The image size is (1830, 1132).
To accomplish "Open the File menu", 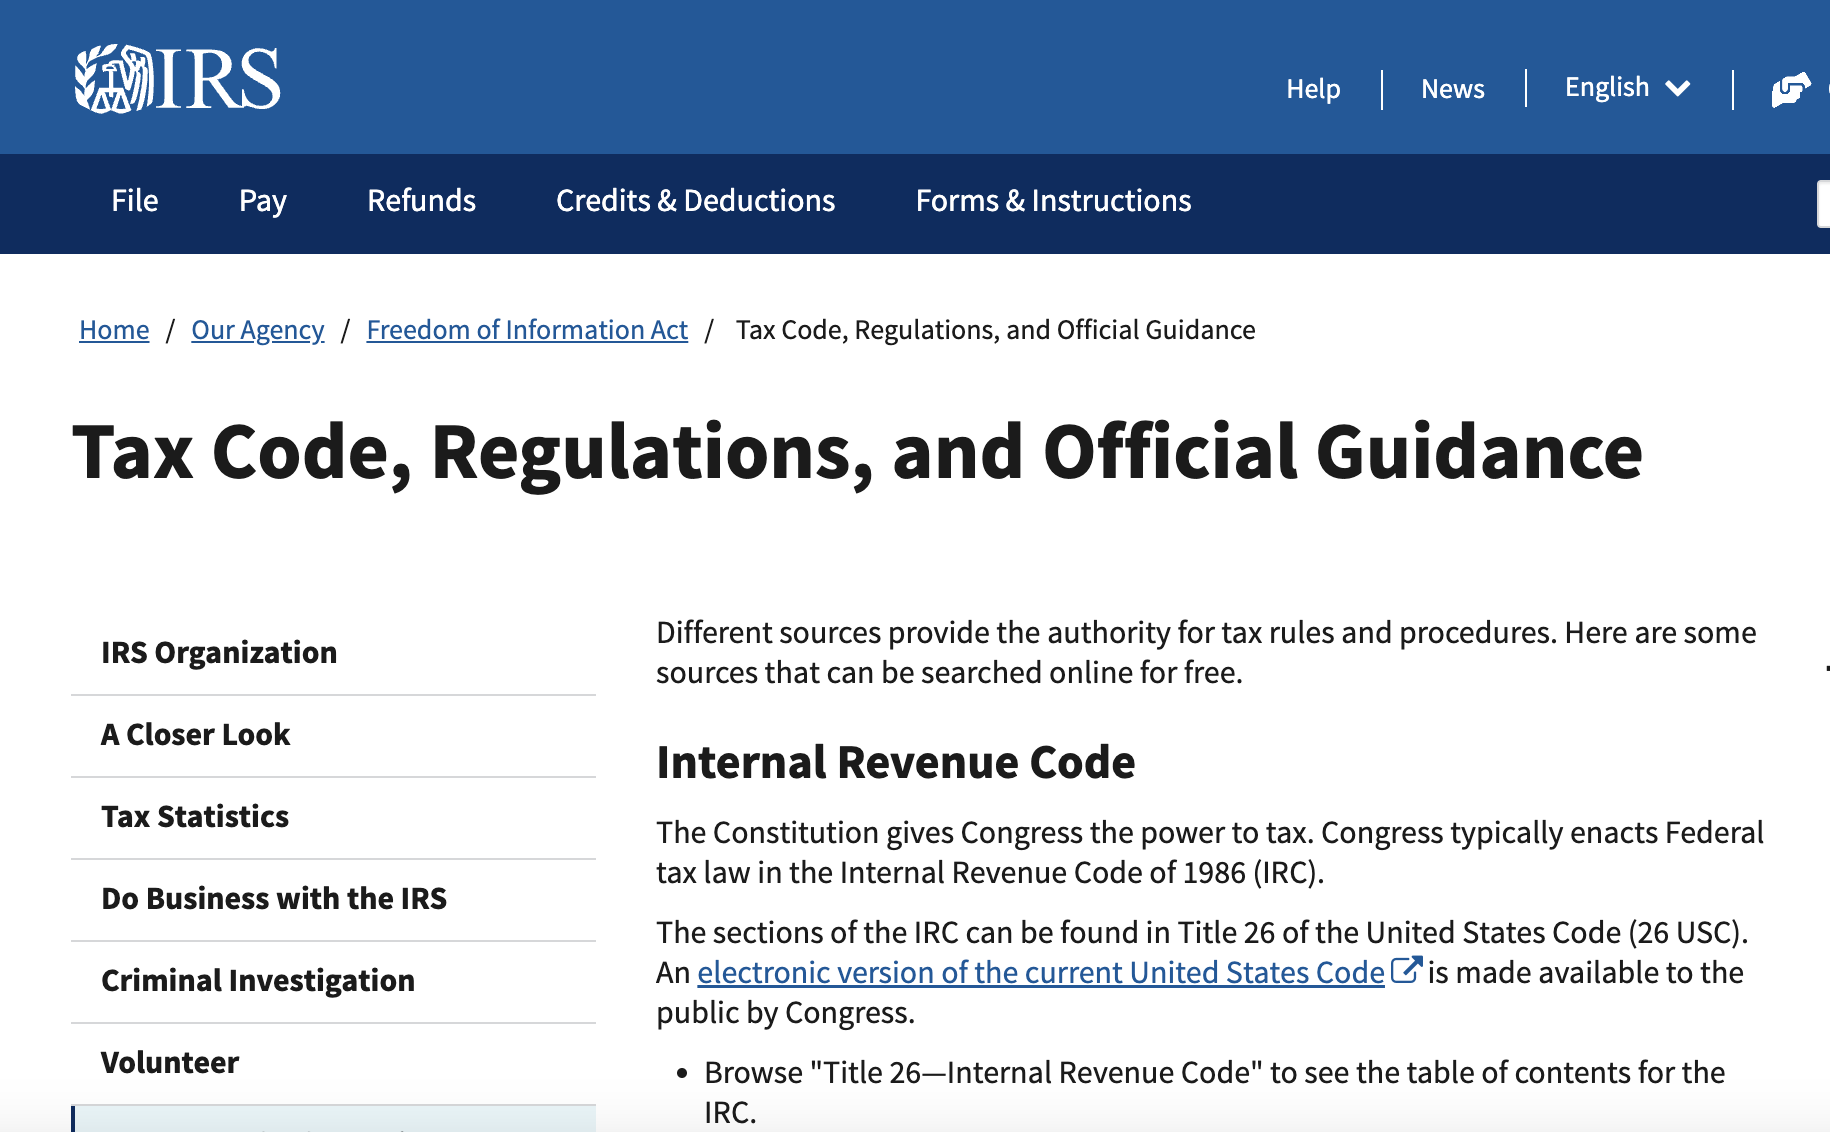I will (x=135, y=201).
